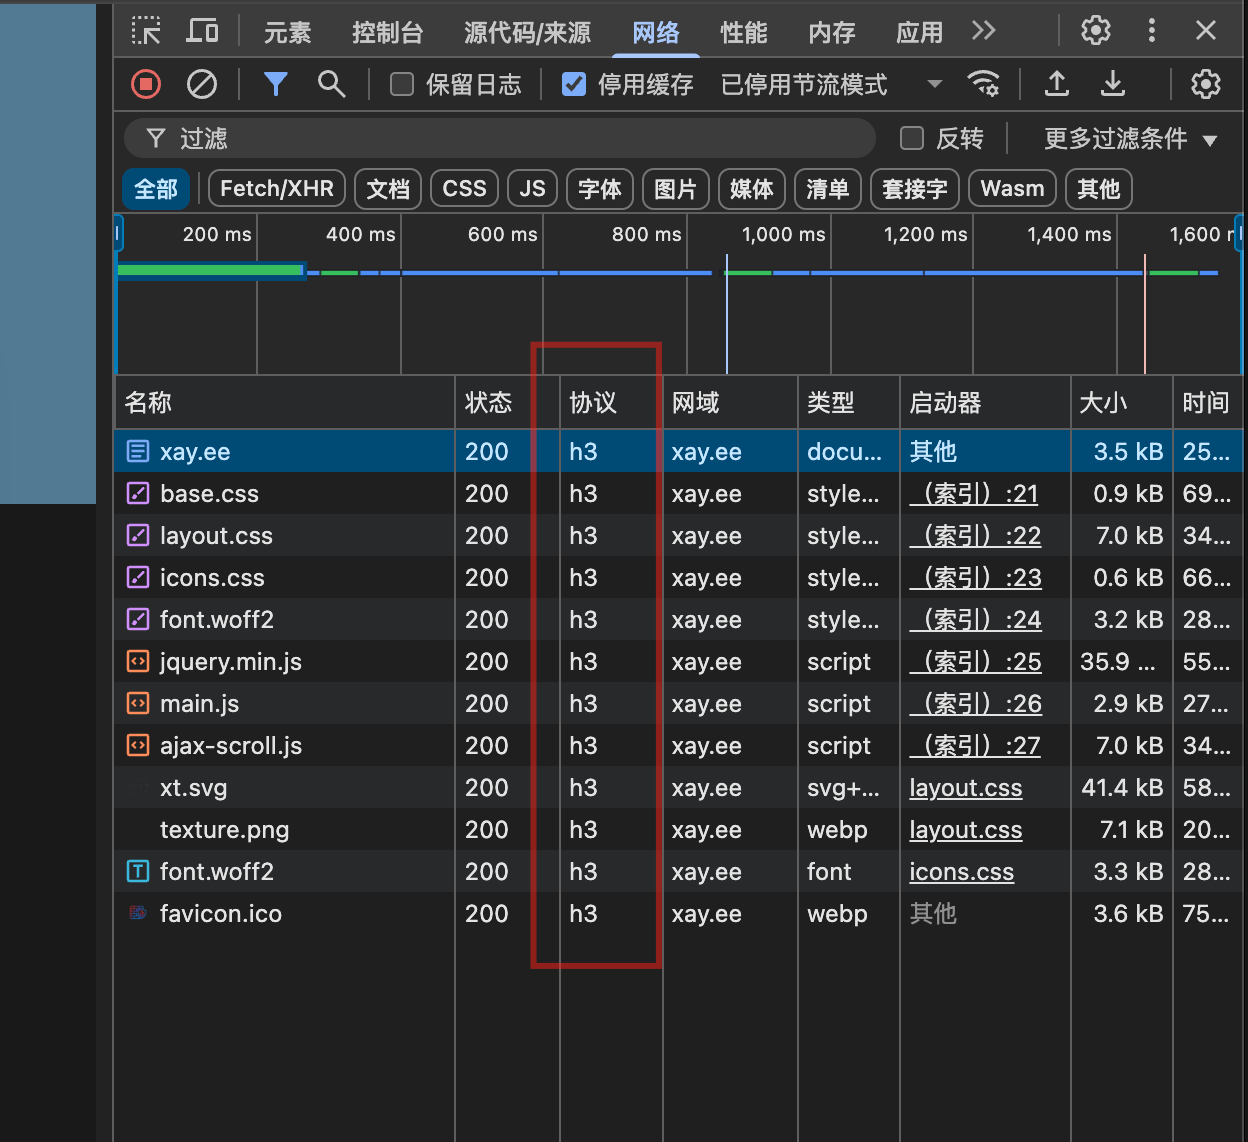
Task: Switch to the 元素 tab
Action: click(x=288, y=33)
